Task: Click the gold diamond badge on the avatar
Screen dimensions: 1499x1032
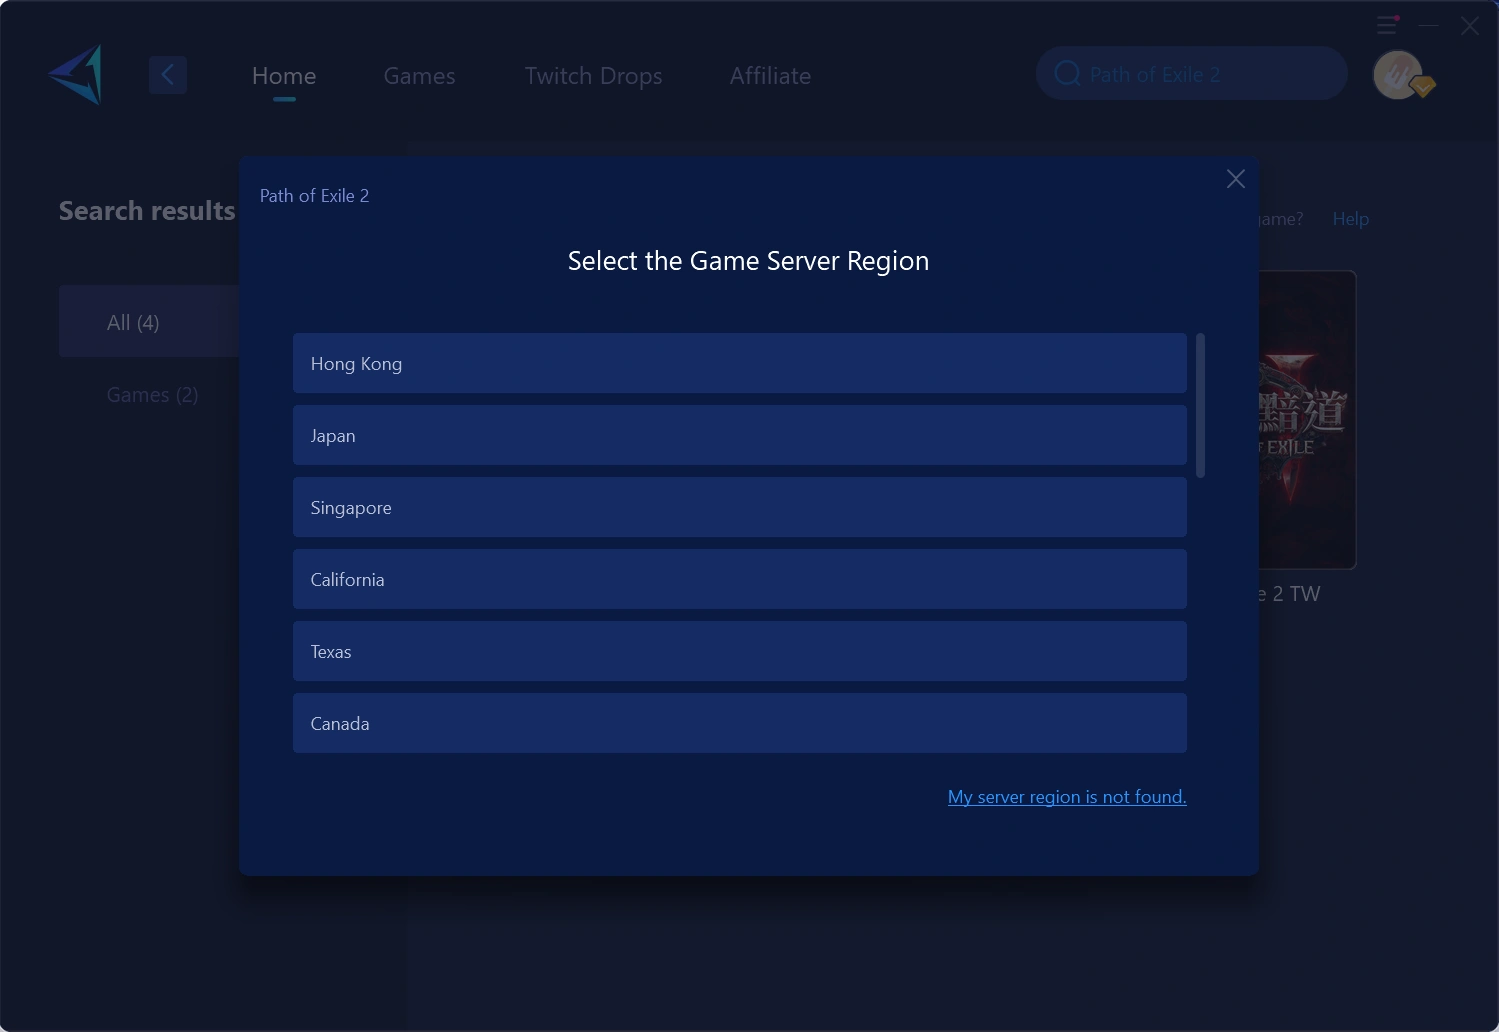Action: pyautogui.click(x=1421, y=88)
